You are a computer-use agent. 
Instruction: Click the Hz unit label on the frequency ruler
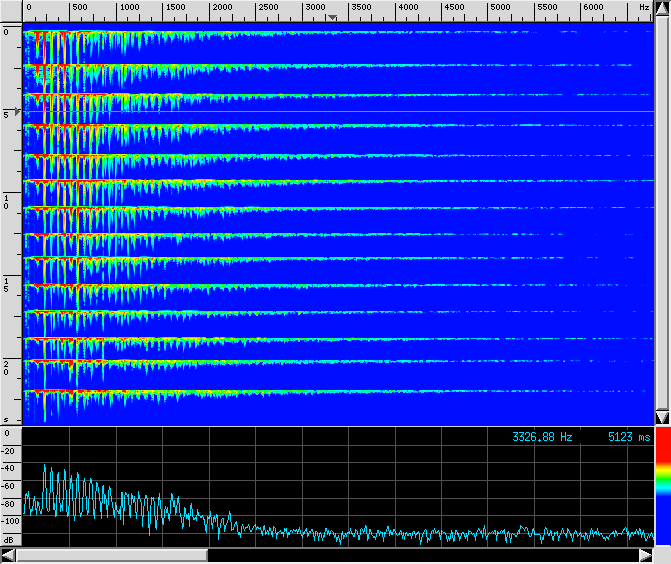click(x=644, y=8)
